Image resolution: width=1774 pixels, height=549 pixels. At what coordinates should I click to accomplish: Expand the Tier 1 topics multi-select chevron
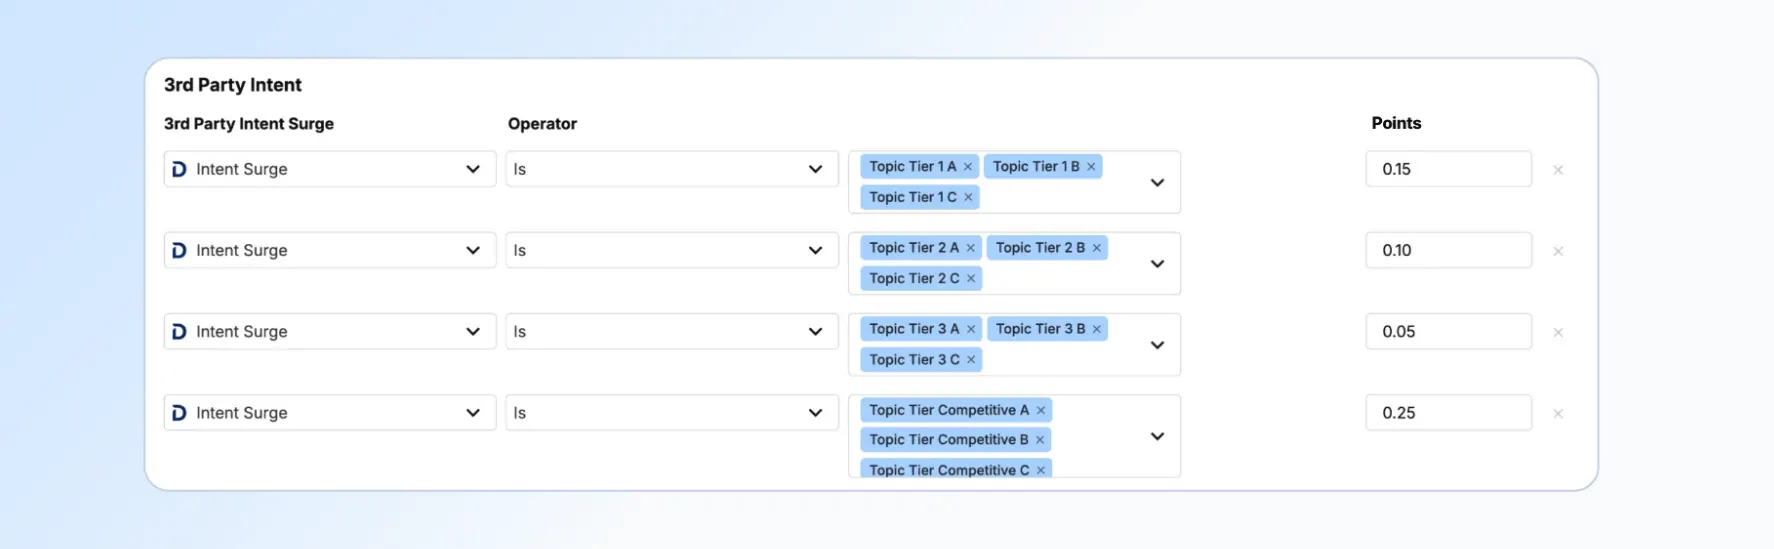point(1157,183)
